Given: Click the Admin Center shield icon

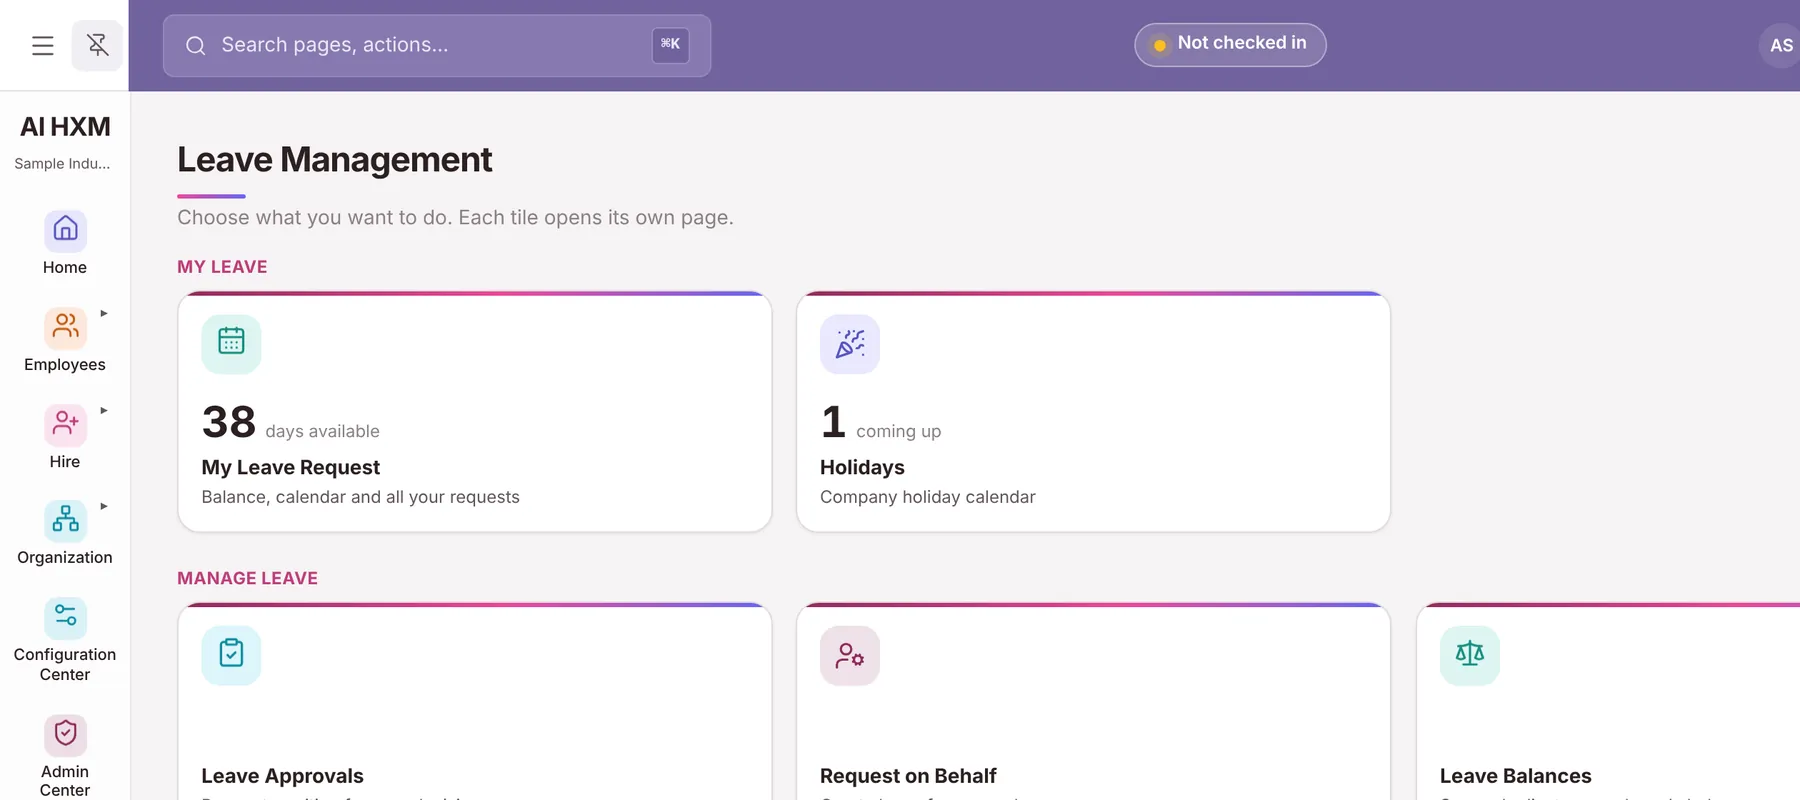Looking at the screenshot, I should point(65,734).
